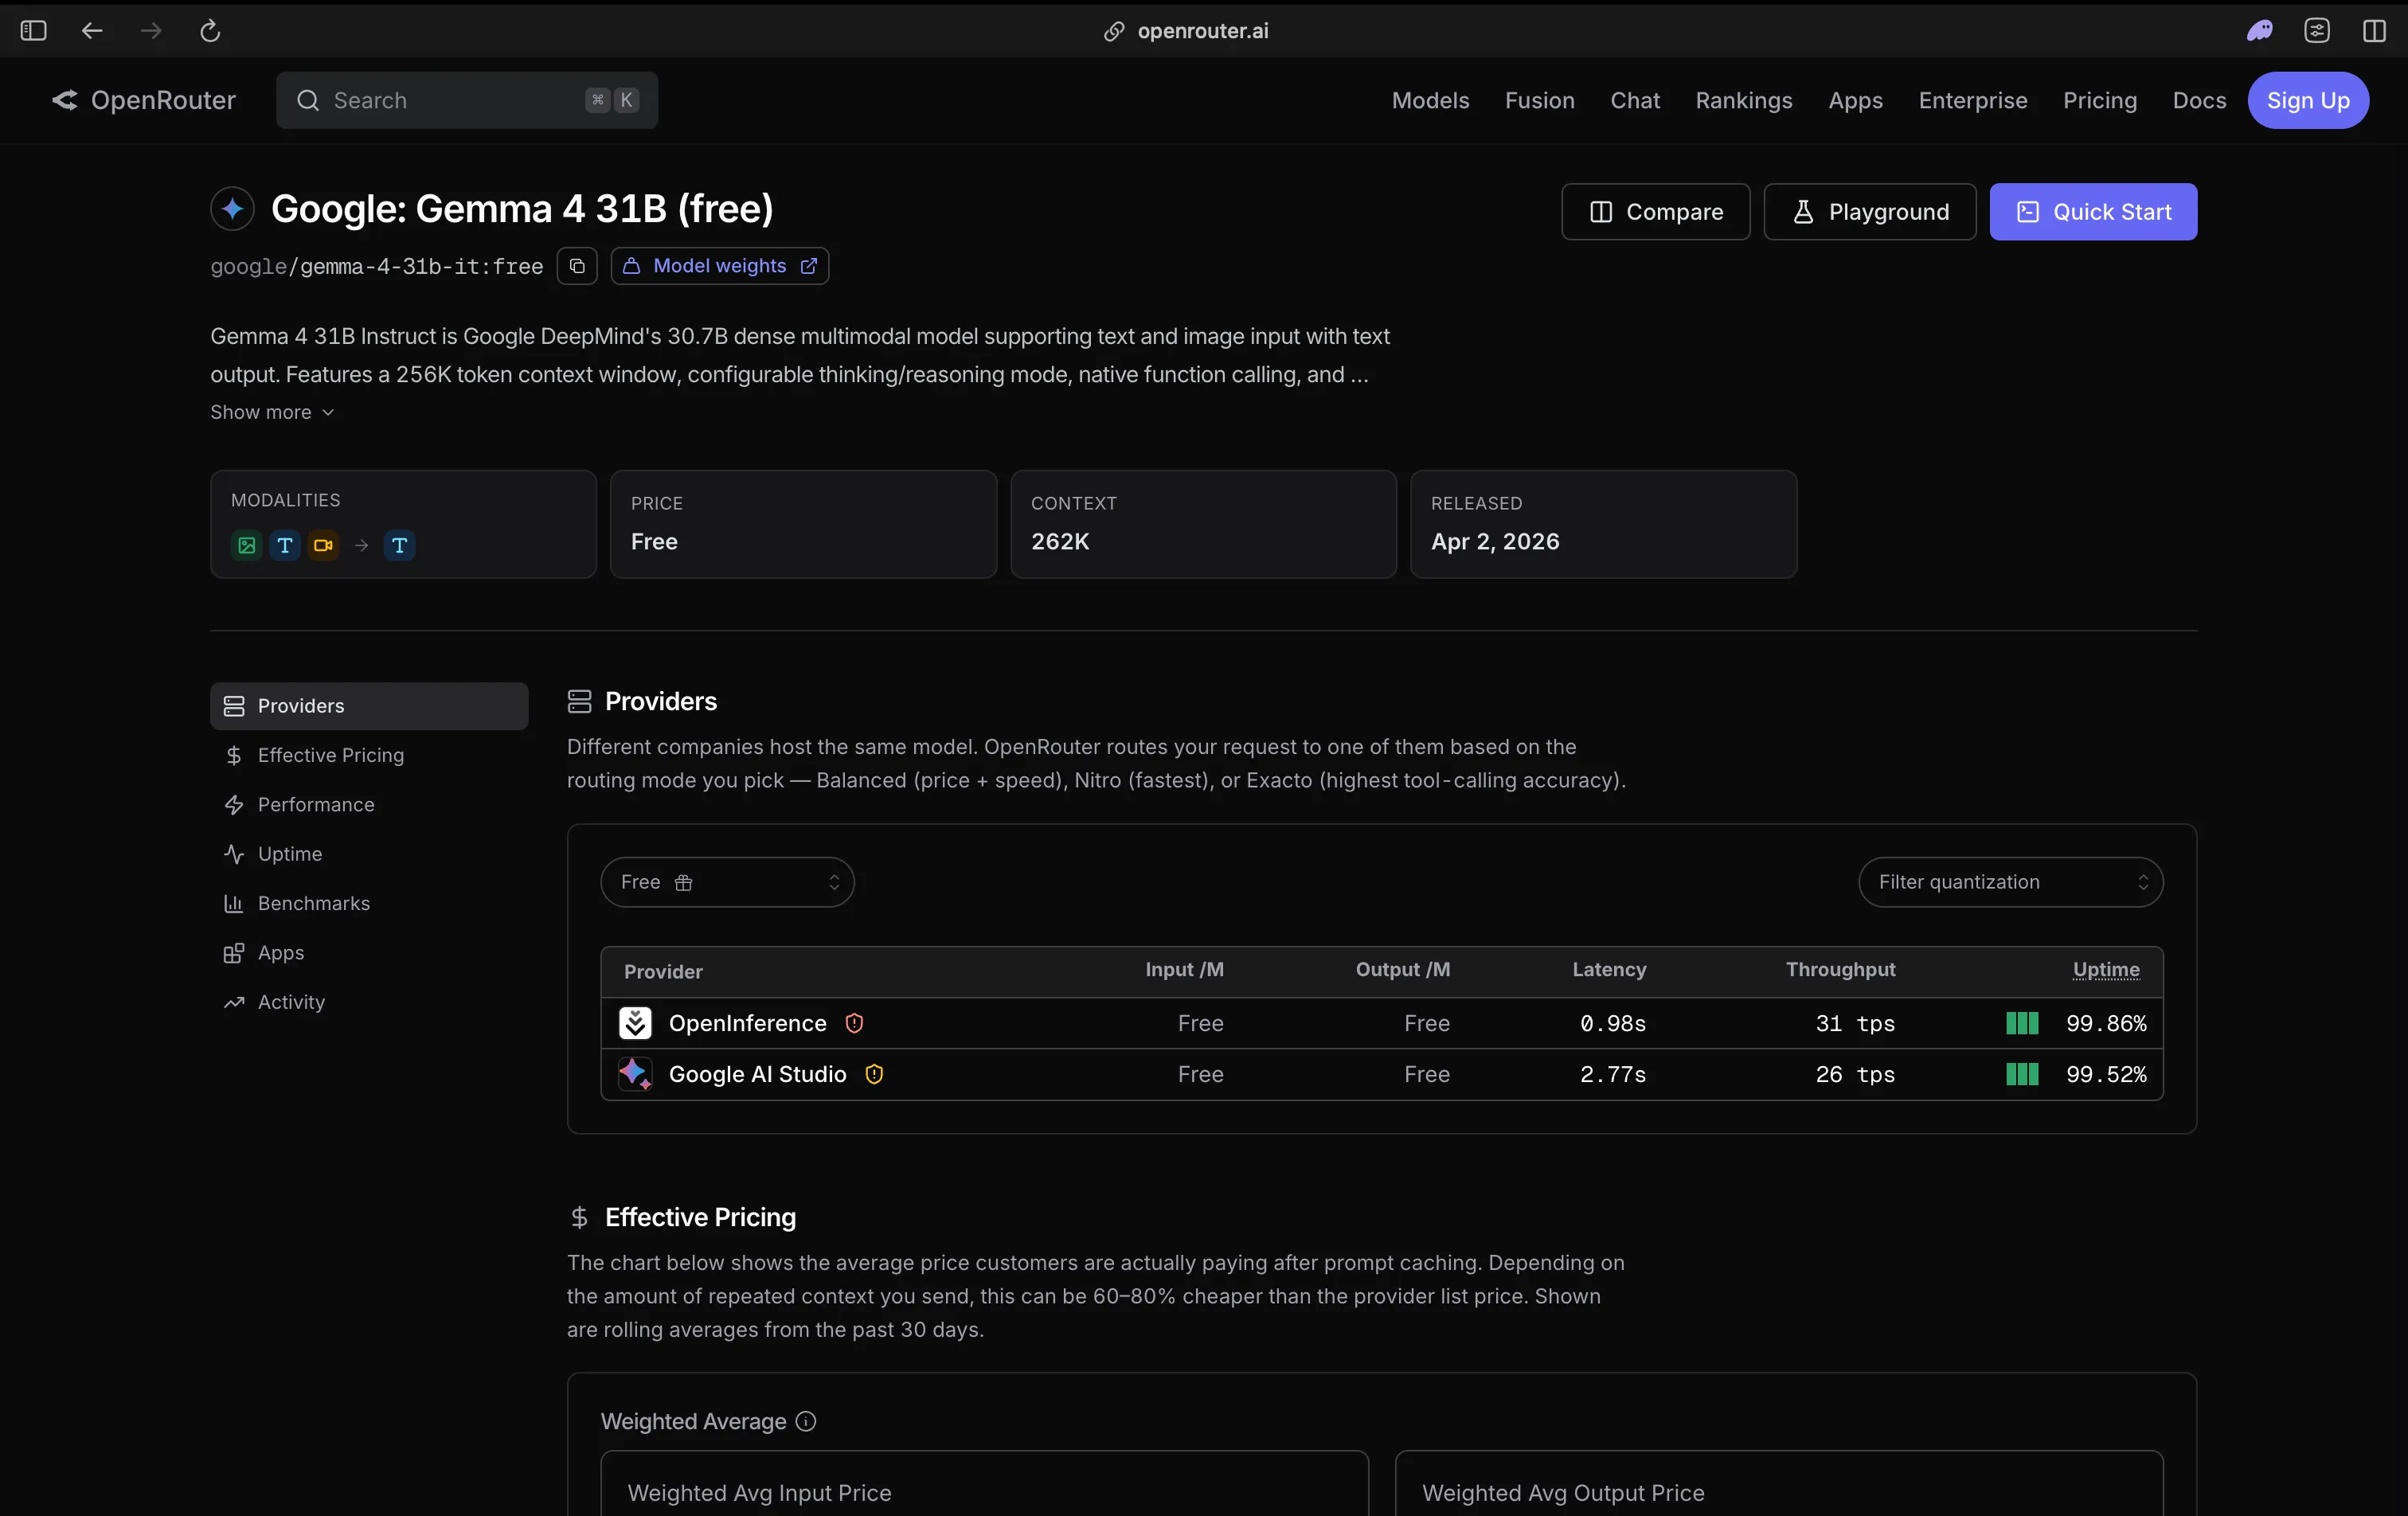Image resolution: width=2408 pixels, height=1516 pixels.
Task: Click the 0.98s latency value
Action: (x=1613, y=1023)
